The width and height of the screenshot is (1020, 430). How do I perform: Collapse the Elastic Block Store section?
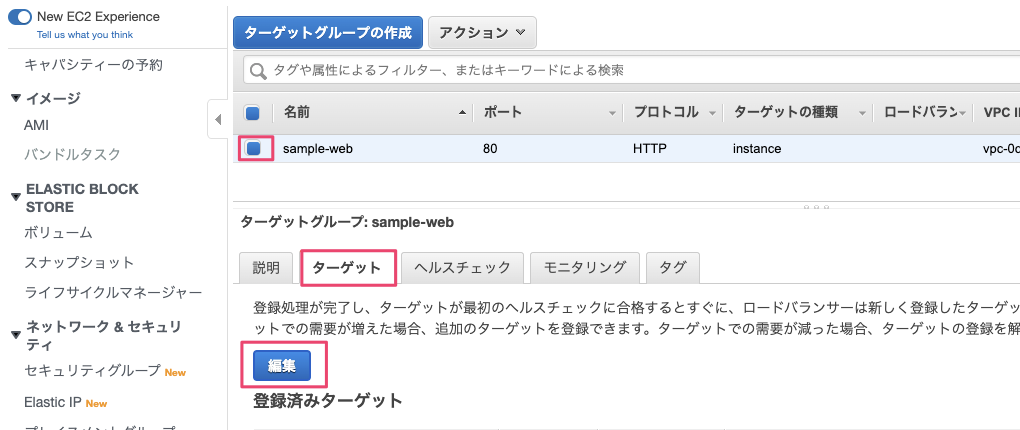click(15, 197)
